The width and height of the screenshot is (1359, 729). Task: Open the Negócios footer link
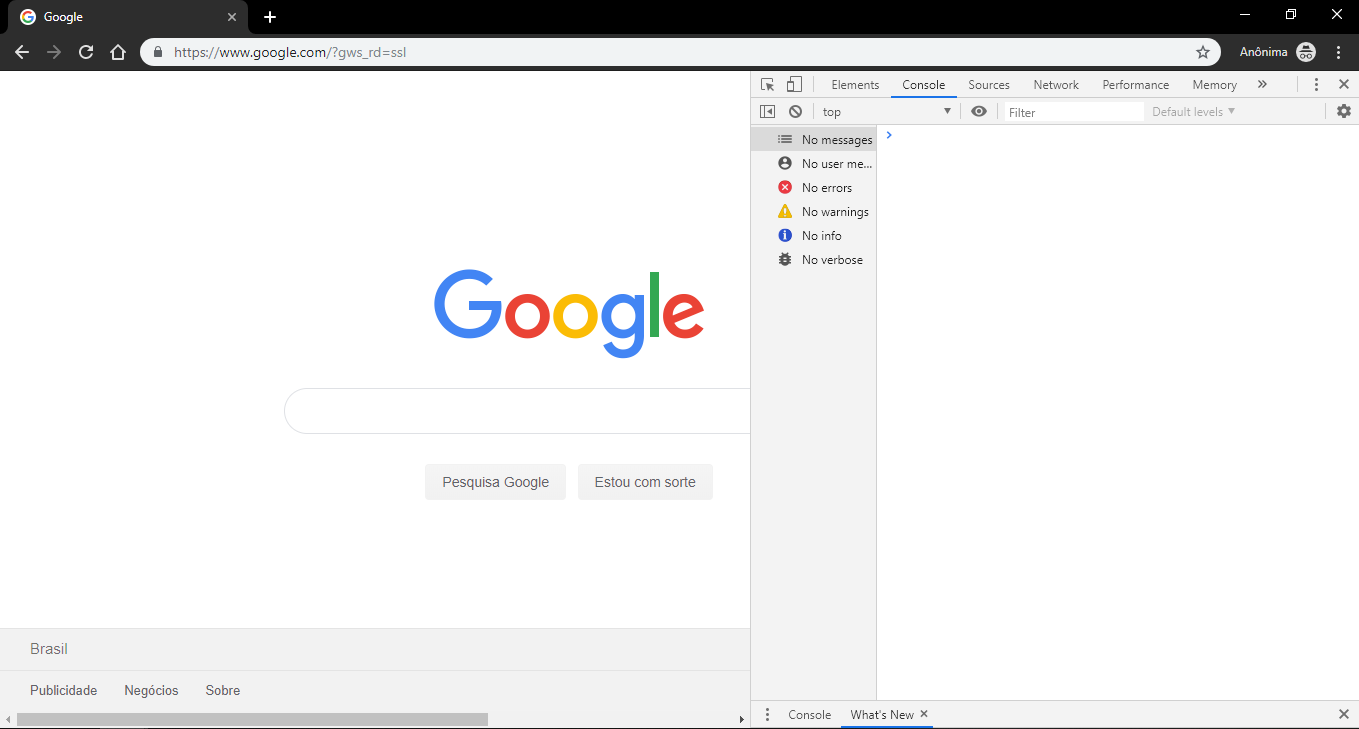(x=151, y=691)
